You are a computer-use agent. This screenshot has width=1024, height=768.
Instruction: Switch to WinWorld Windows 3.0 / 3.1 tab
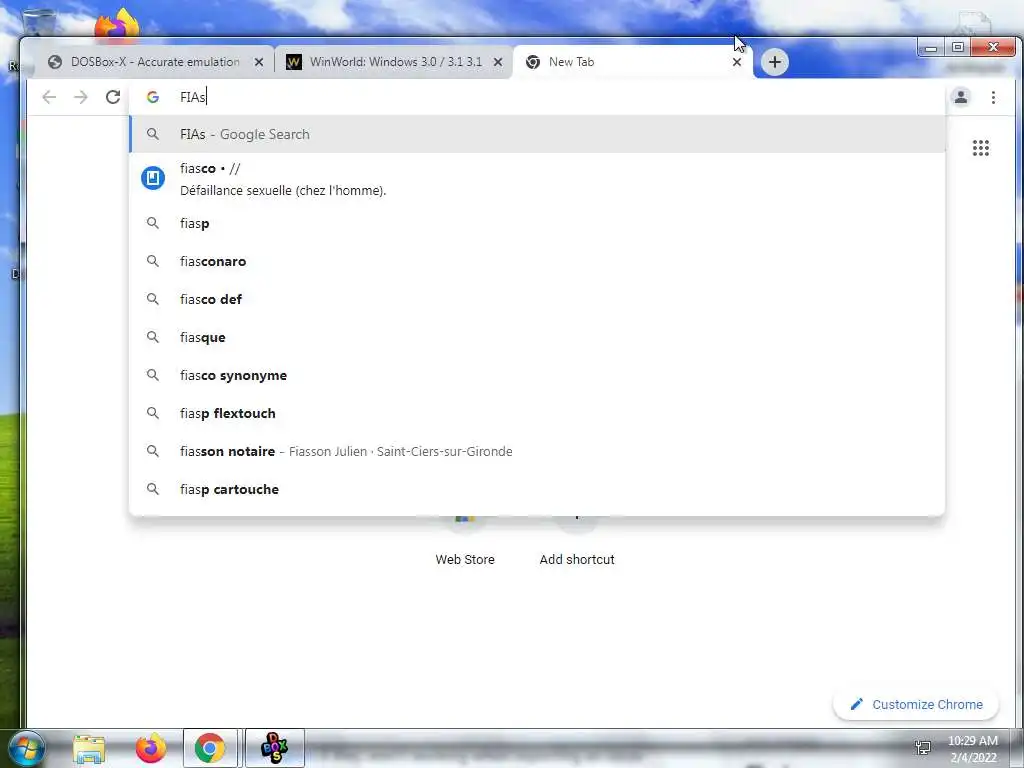(x=394, y=62)
